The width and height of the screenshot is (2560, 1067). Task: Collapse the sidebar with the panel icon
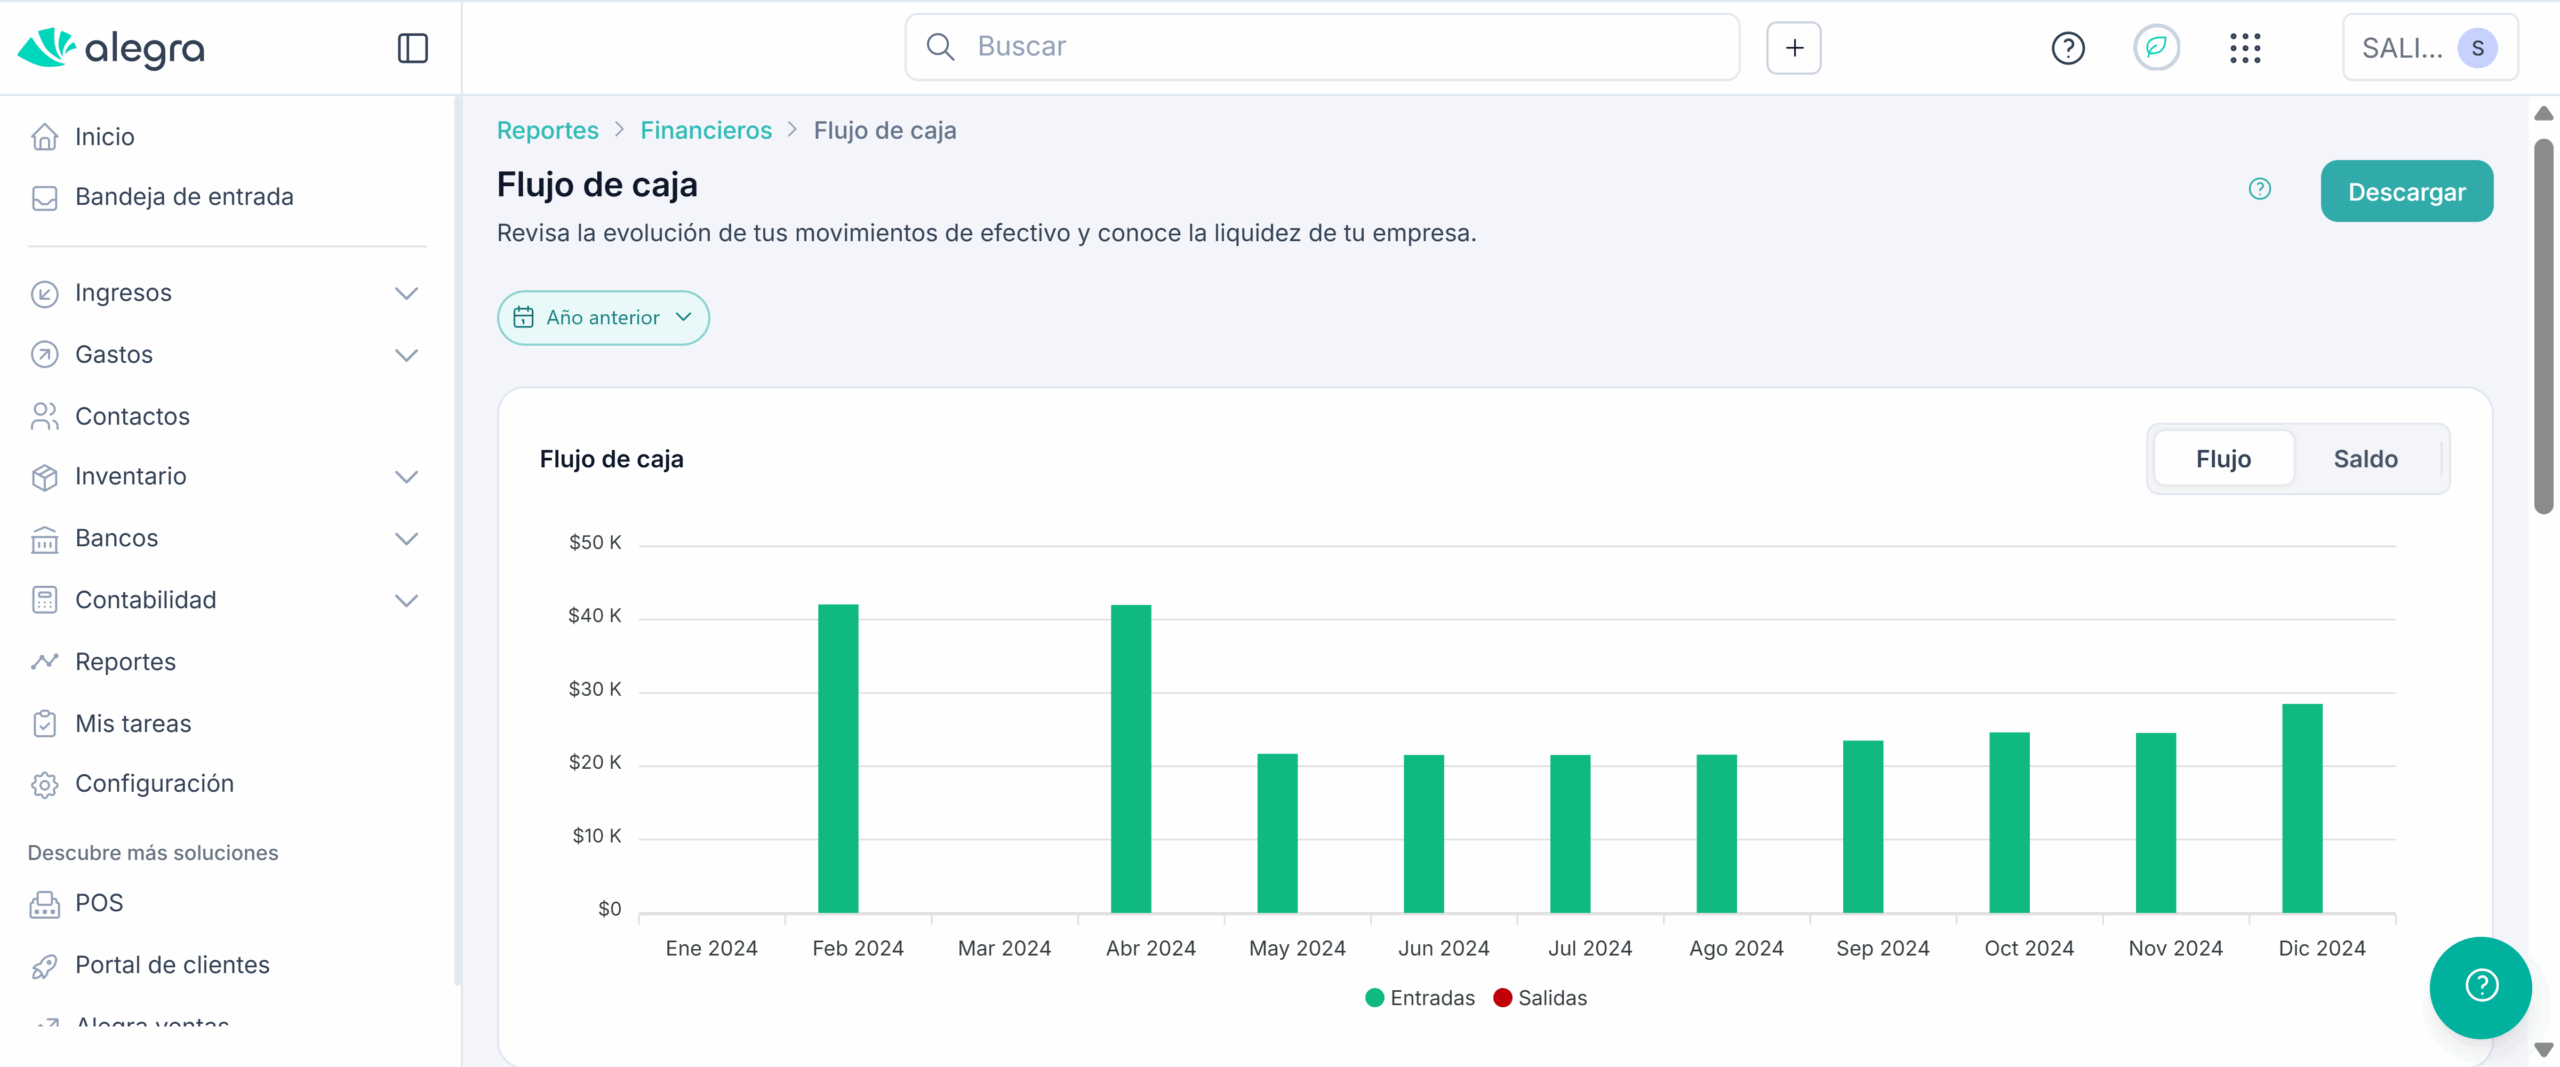[x=412, y=48]
